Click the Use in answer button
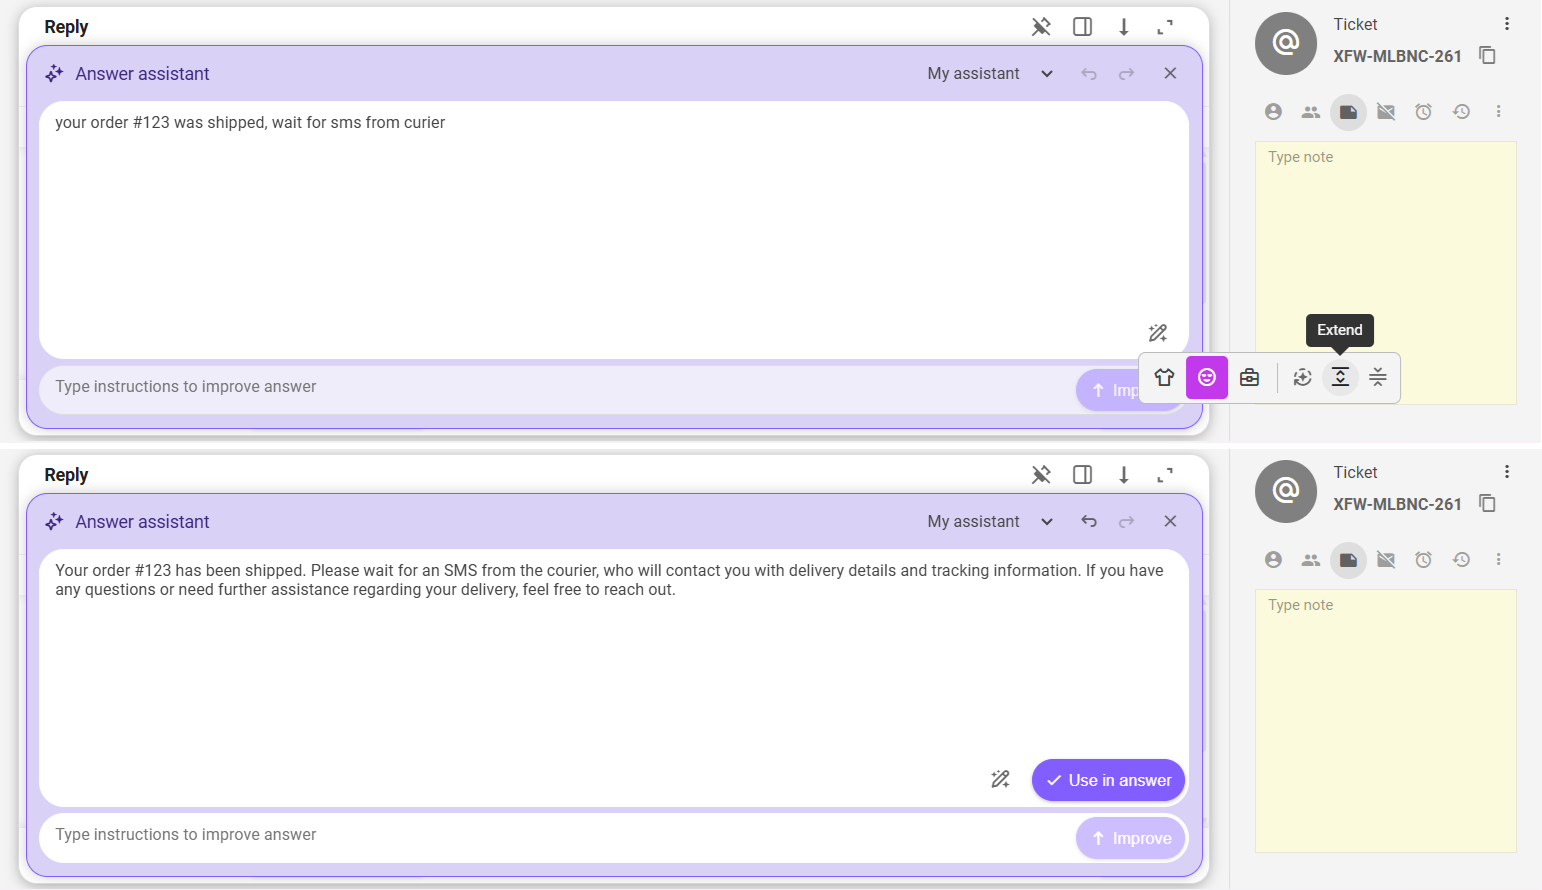 pyautogui.click(x=1108, y=780)
